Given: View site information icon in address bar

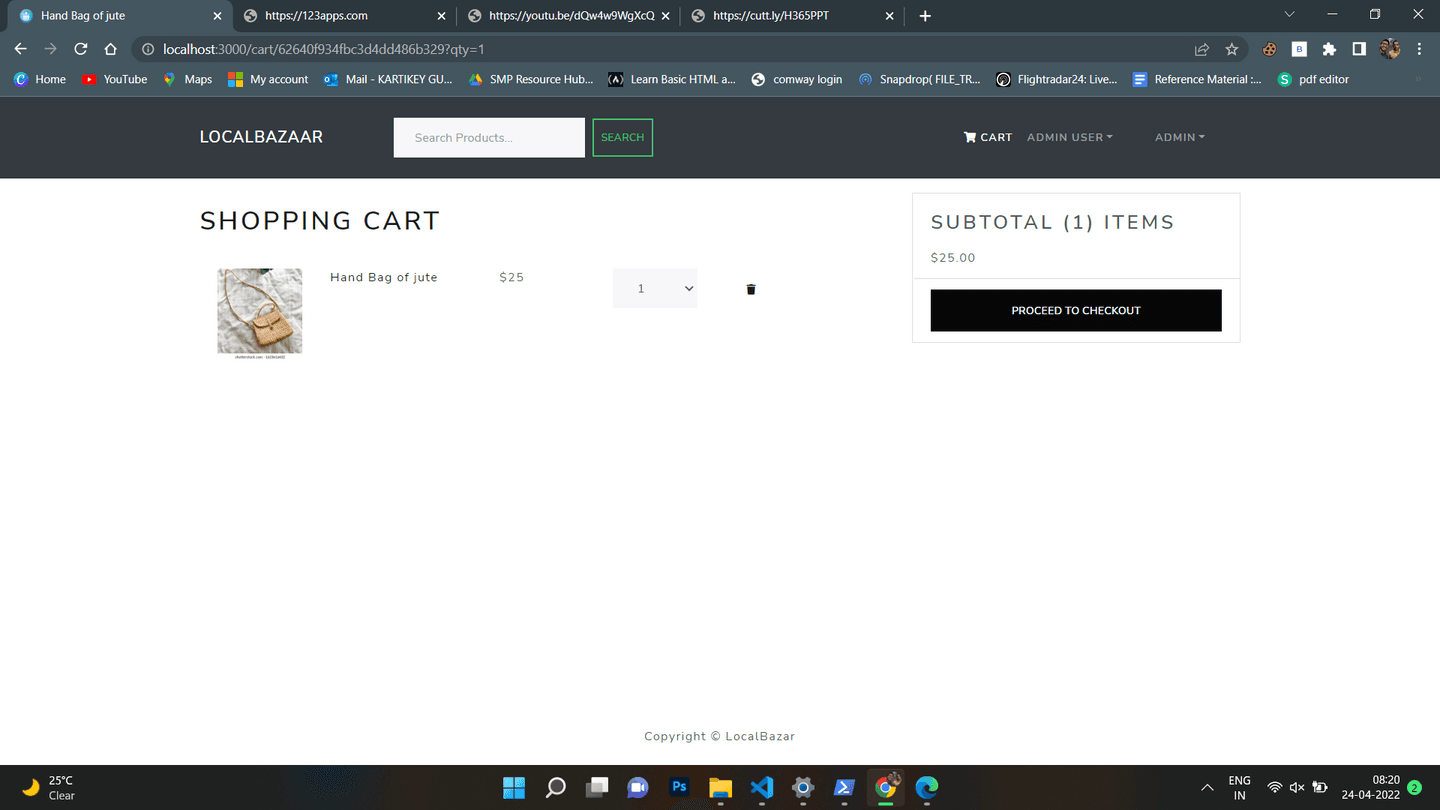Looking at the screenshot, I should [x=148, y=49].
